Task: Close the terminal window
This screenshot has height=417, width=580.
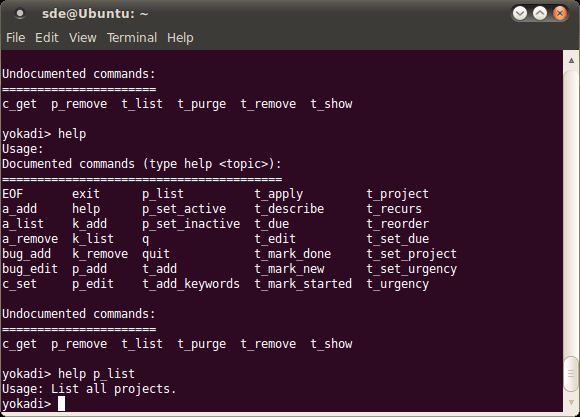Action: [560, 14]
